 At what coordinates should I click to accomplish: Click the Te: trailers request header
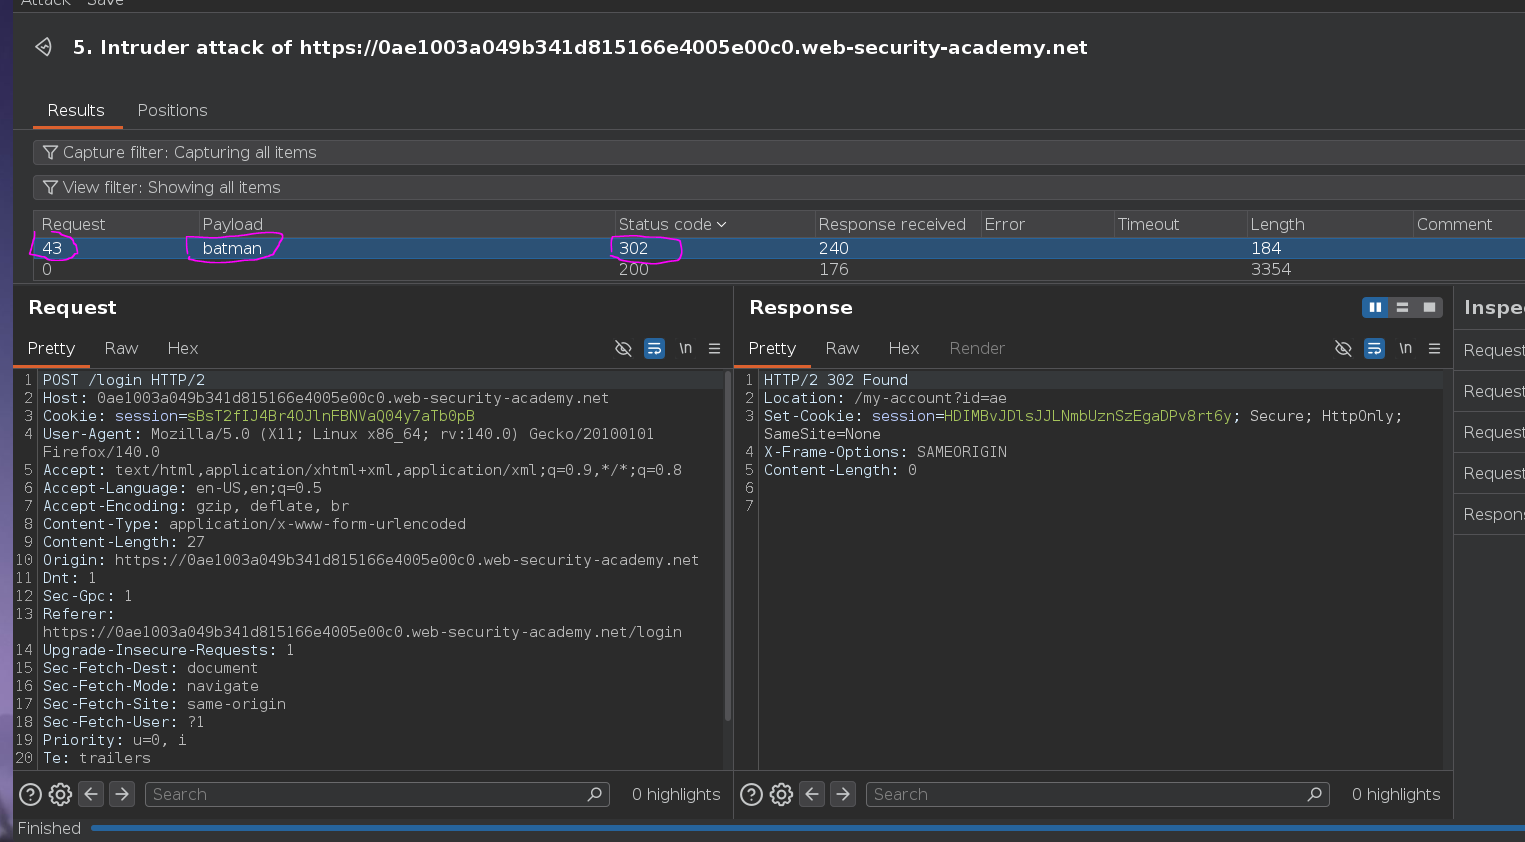tap(97, 758)
